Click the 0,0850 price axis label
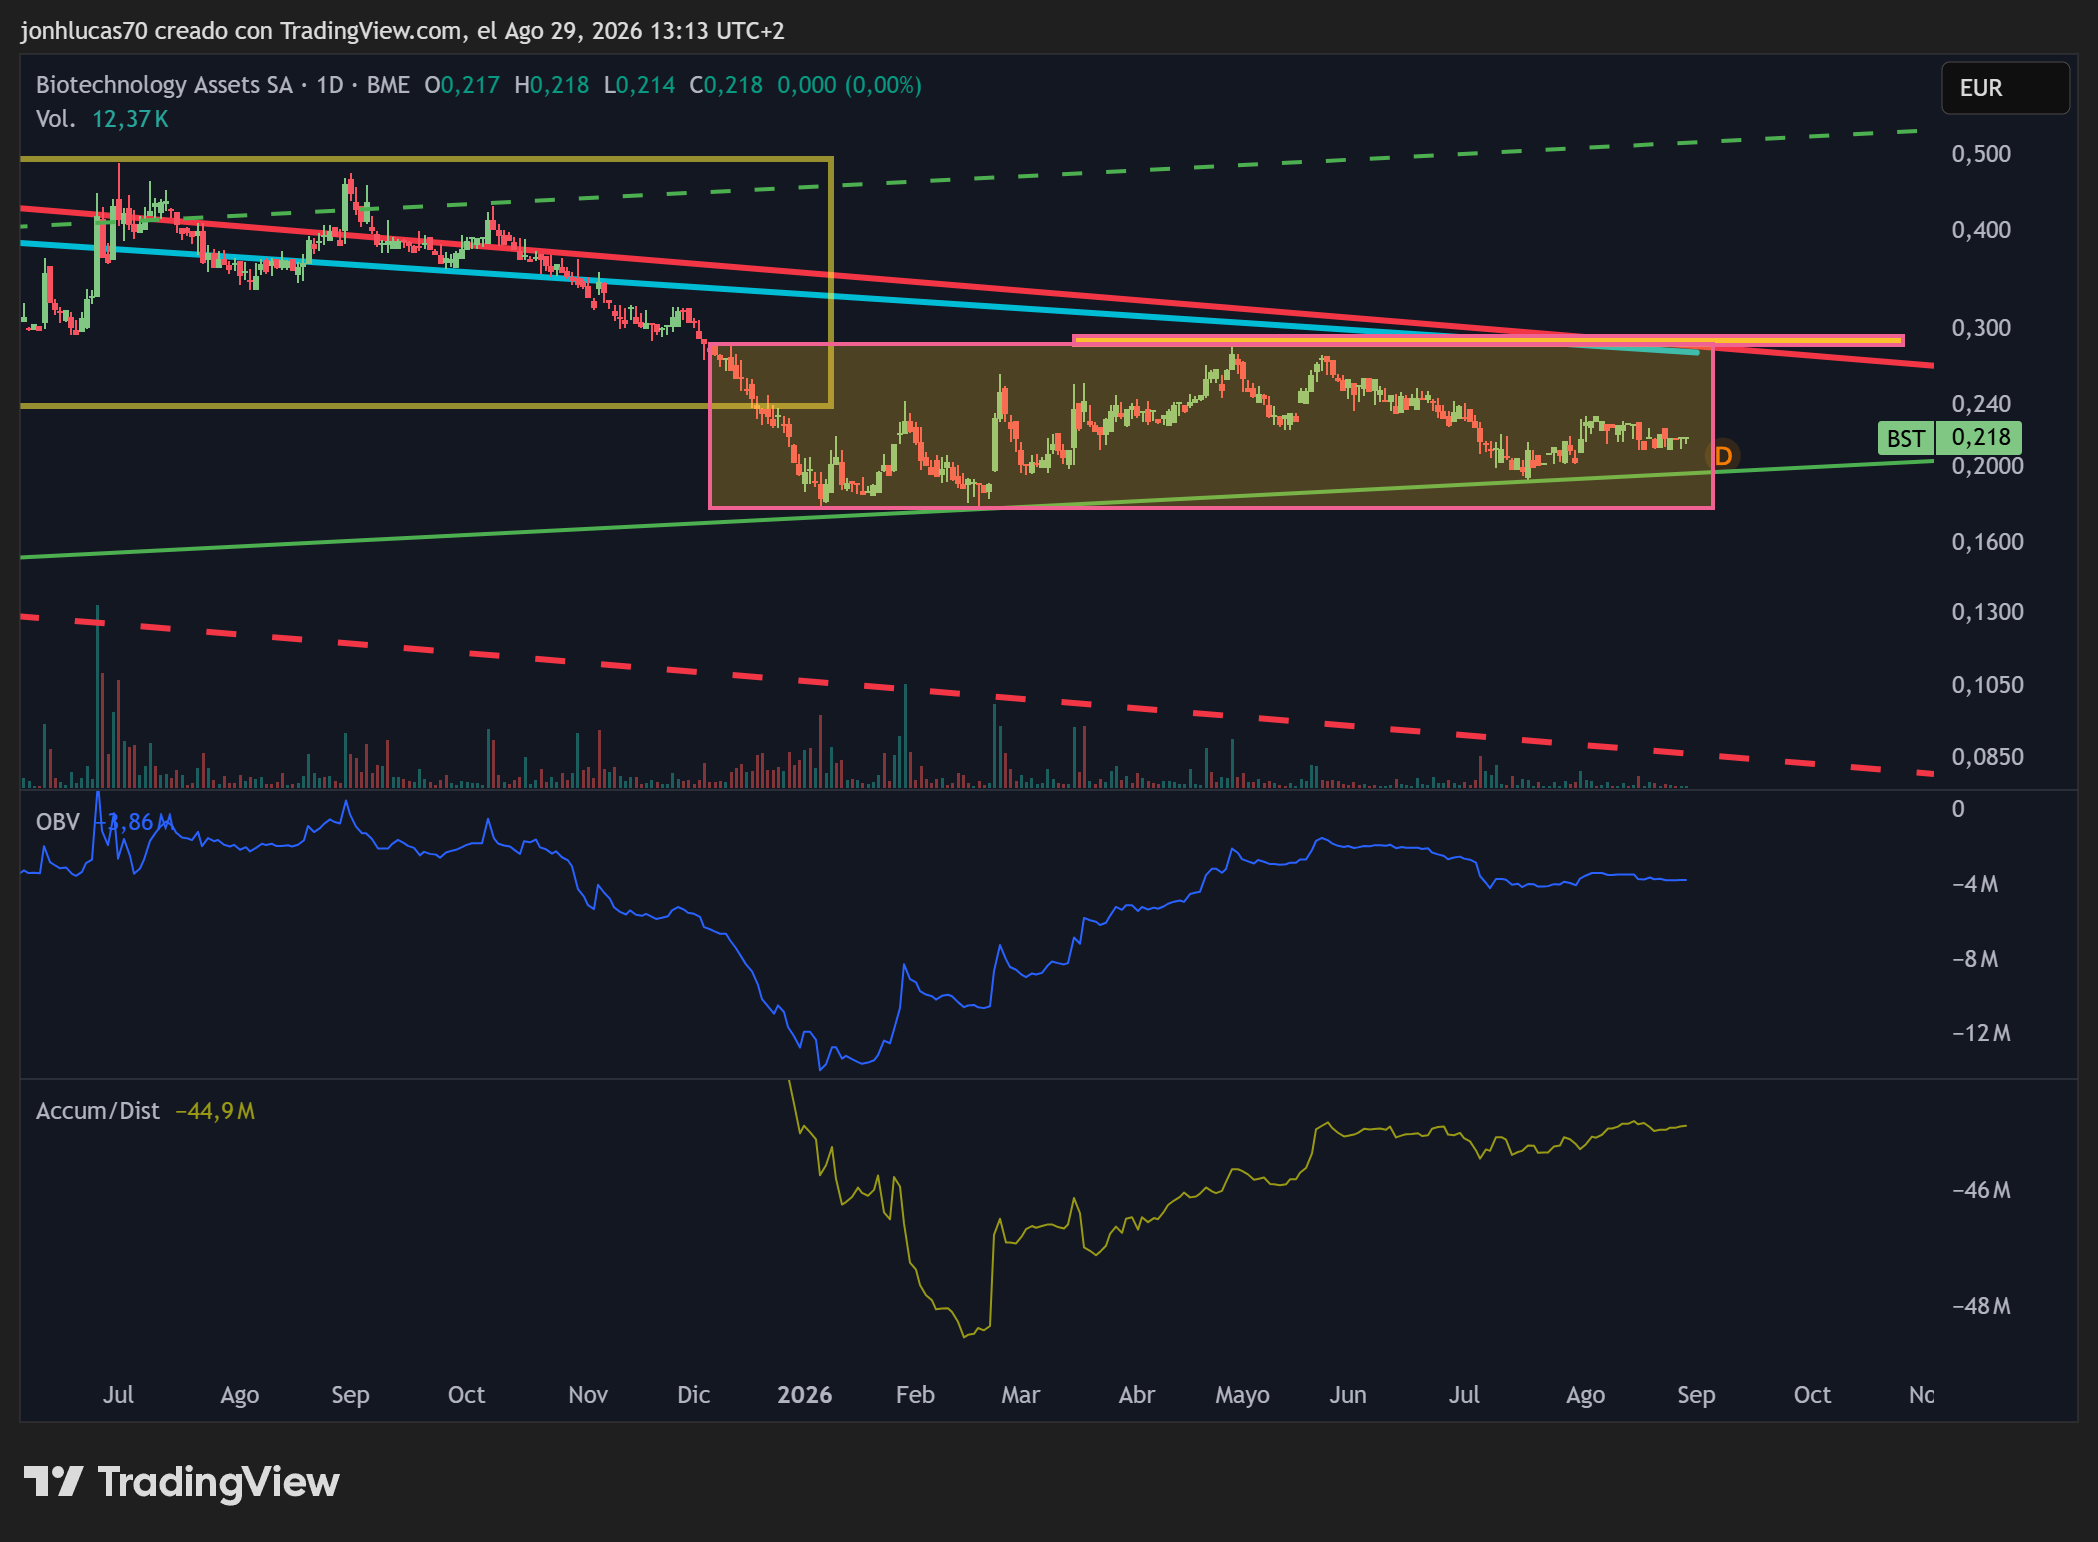The image size is (2098, 1542). (x=1987, y=757)
